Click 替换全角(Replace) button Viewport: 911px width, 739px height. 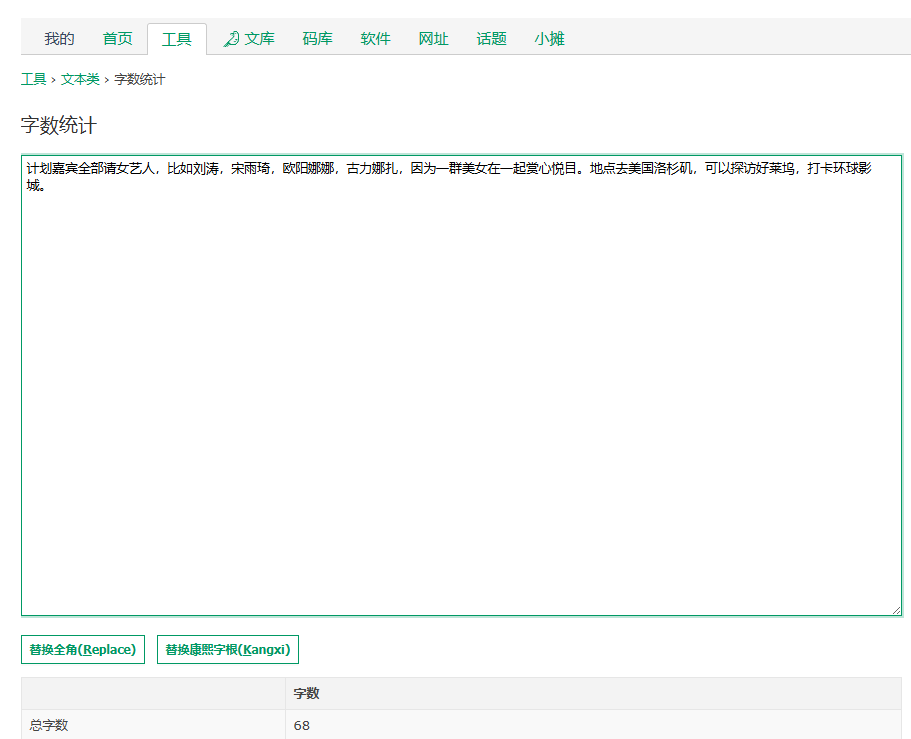pyautogui.click(x=83, y=650)
